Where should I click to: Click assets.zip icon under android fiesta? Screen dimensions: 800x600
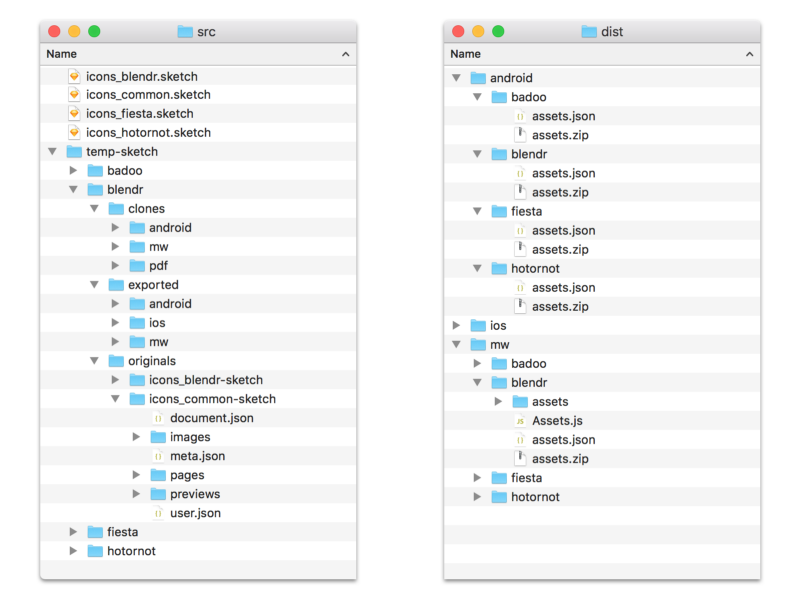point(520,249)
